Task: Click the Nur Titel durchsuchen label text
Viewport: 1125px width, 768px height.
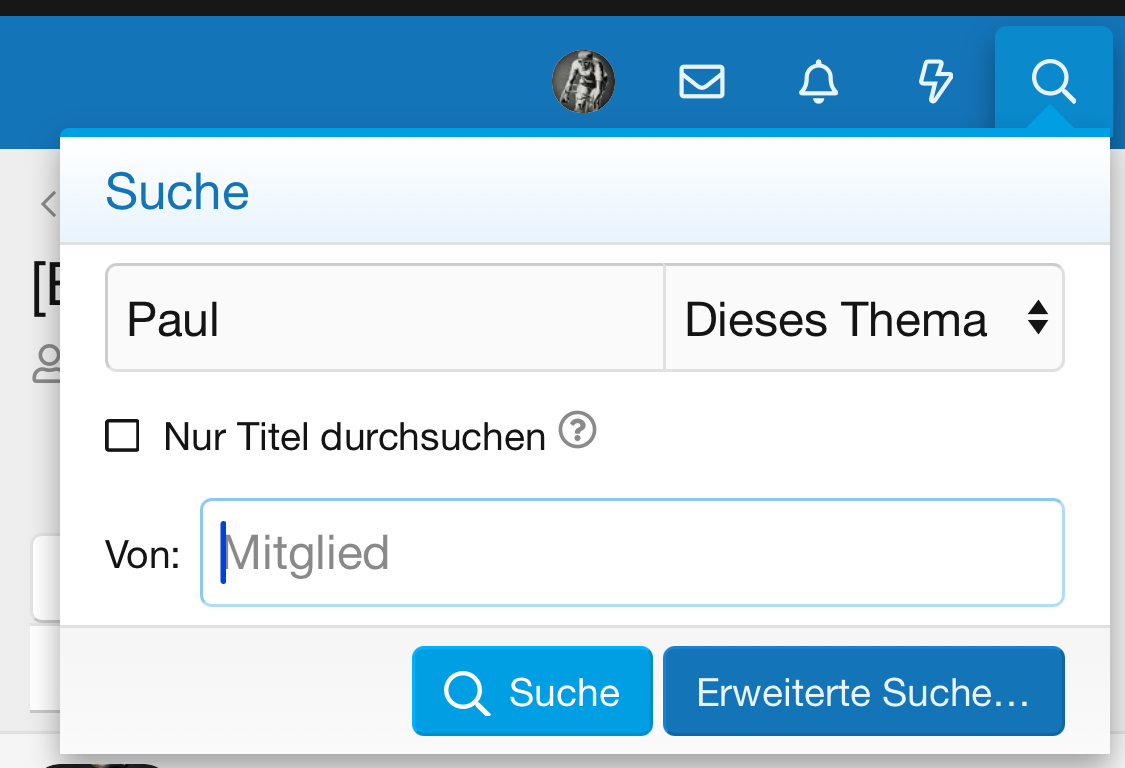Action: click(354, 437)
